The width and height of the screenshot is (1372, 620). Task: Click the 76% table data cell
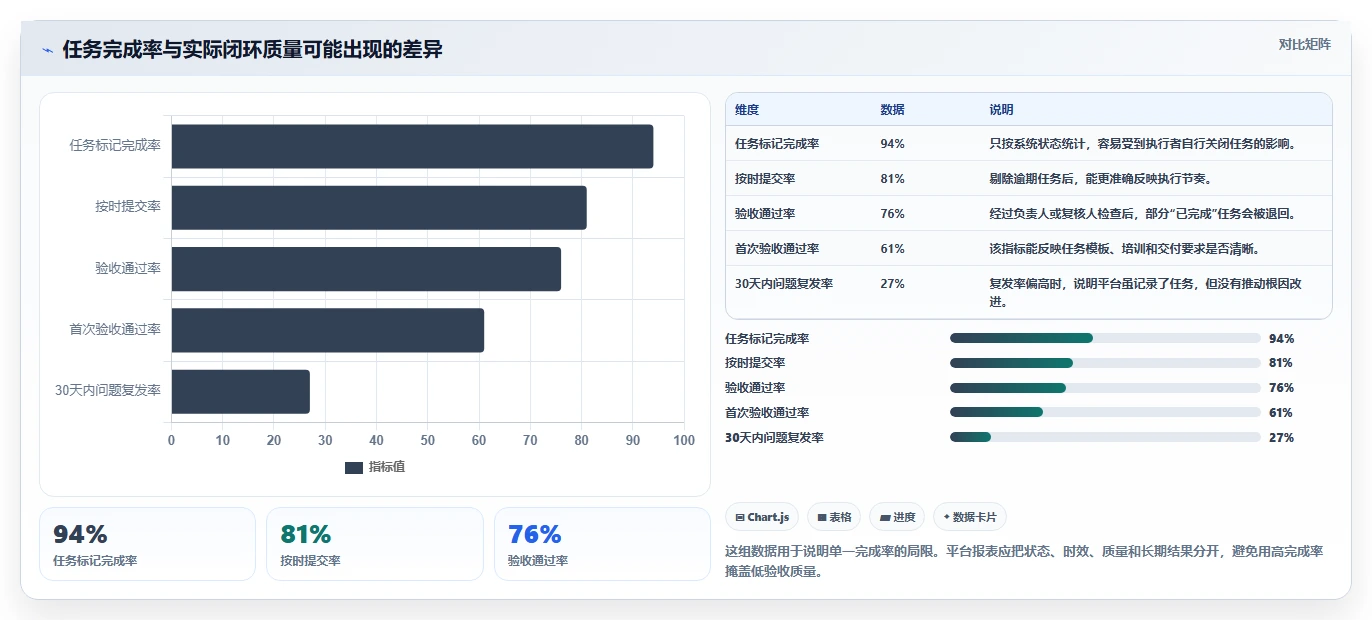tap(892, 214)
